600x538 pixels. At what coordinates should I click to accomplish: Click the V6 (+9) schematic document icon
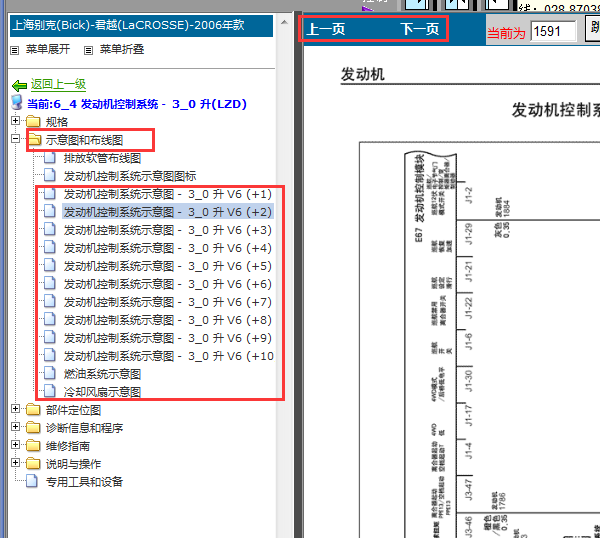50,337
